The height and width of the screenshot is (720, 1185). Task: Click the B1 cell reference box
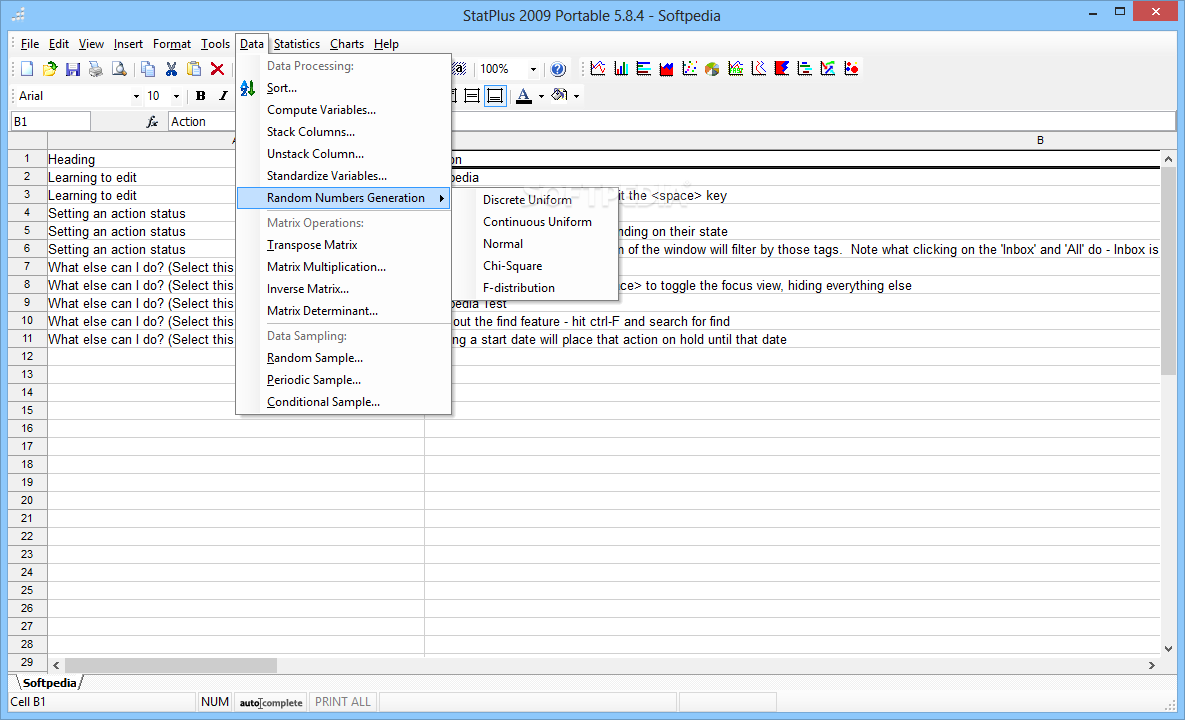pos(50,122)
